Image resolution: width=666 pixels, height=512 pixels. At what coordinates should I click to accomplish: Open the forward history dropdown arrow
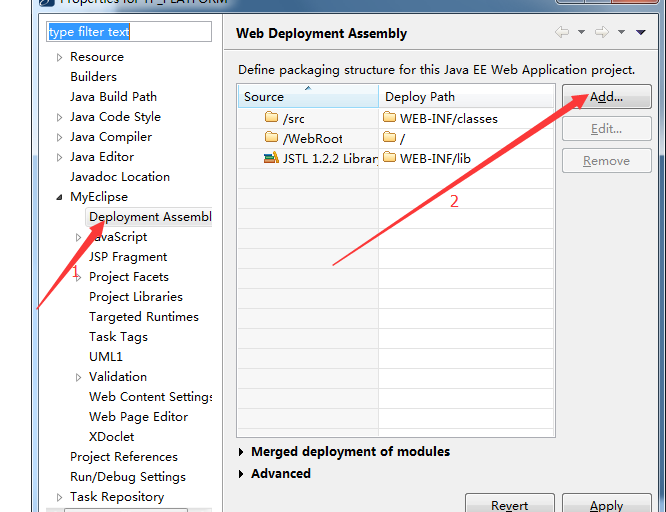[621, 32]
